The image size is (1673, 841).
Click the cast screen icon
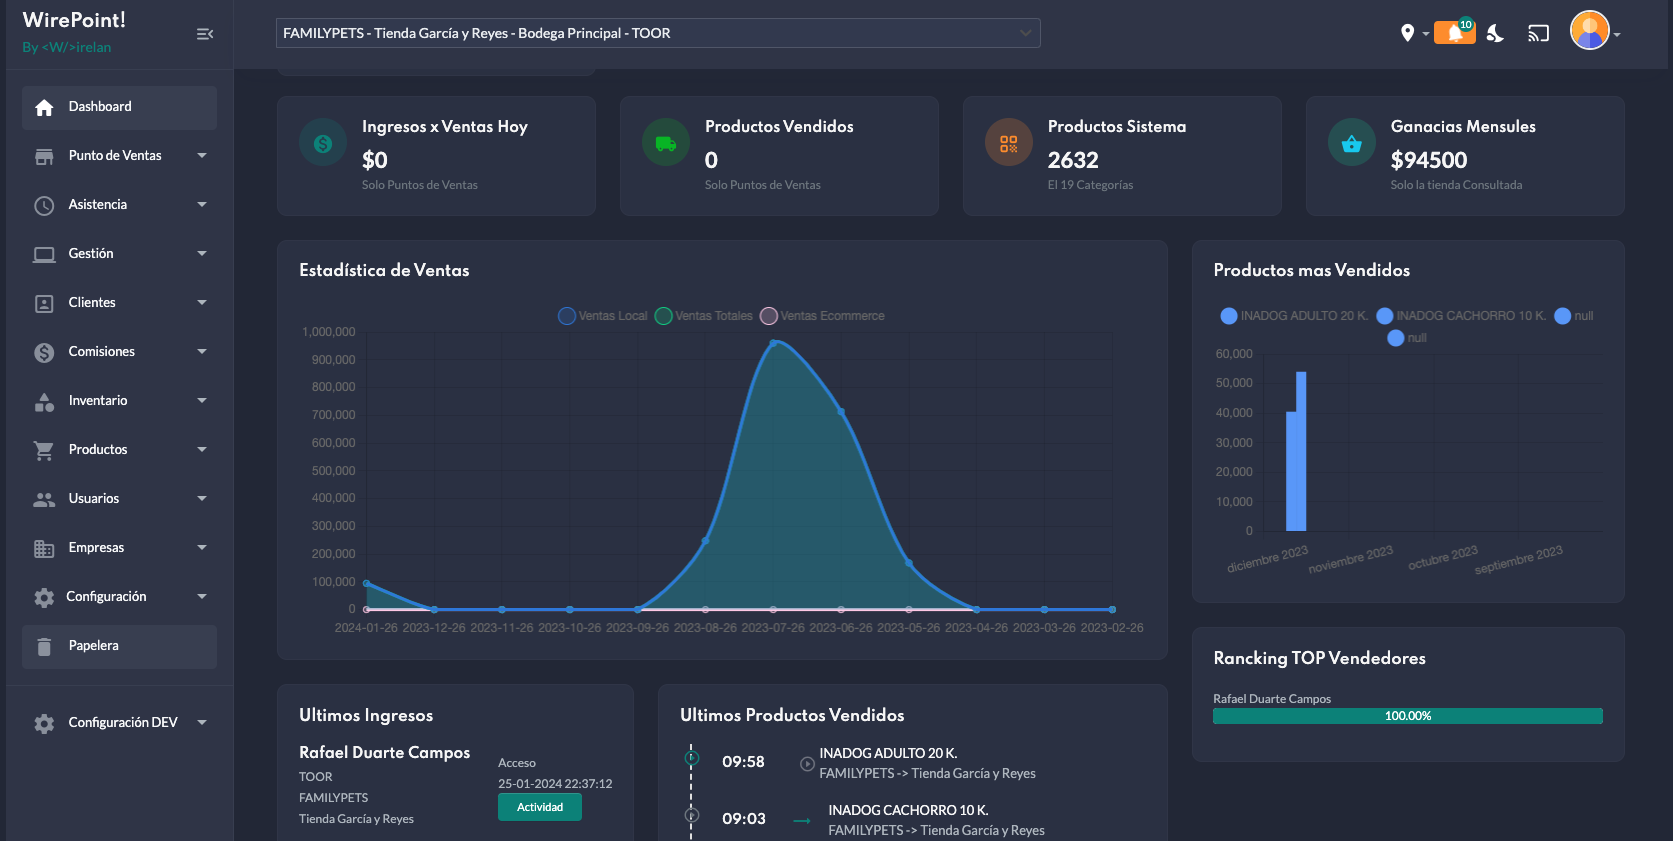click(x=1538, y=34)
